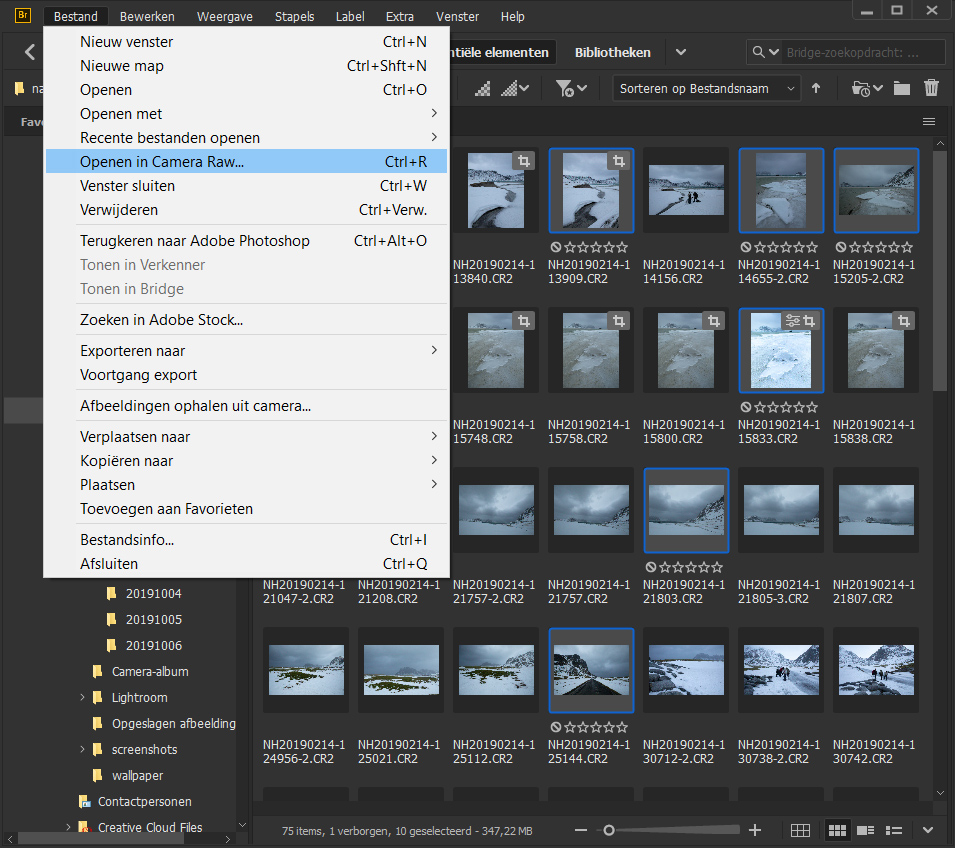Choose Afsluiten from the menu
Viewport: 955px width, 848px height.
(246, 564)
